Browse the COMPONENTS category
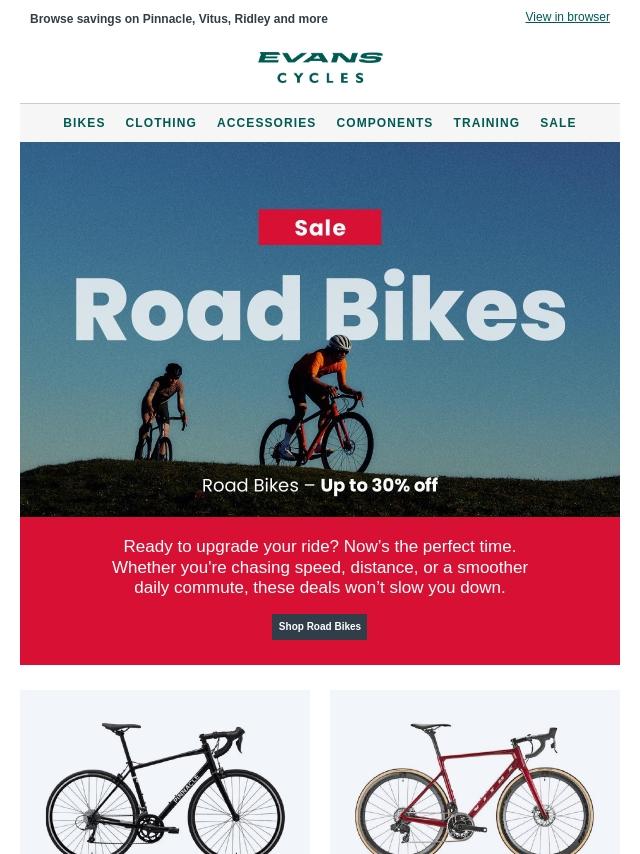640x854 pixels. pyautogui.click(x=385, y=123)
